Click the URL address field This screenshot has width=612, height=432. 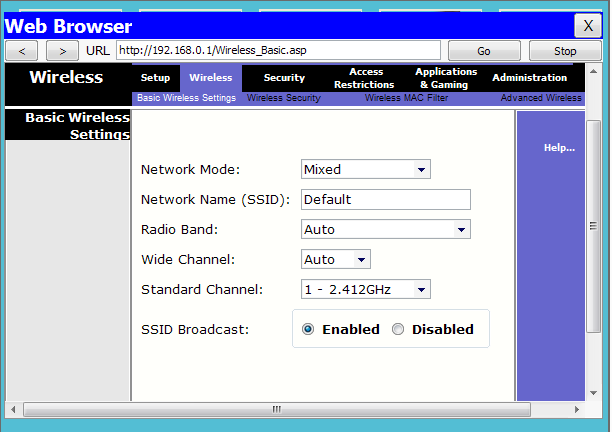[x=278, y=50]
